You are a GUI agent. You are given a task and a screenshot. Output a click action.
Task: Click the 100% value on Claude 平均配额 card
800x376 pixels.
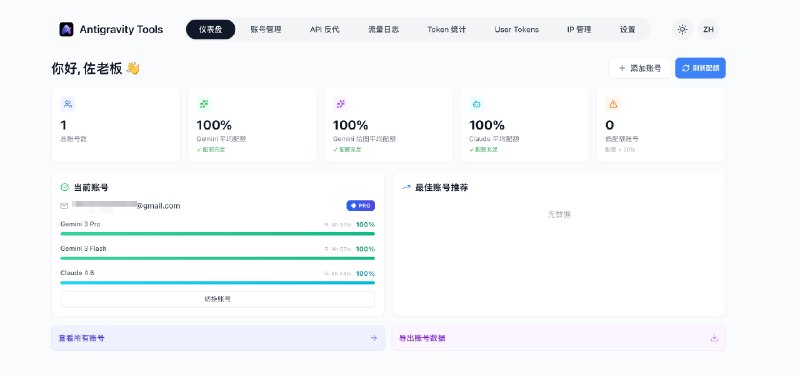point(487,125)
